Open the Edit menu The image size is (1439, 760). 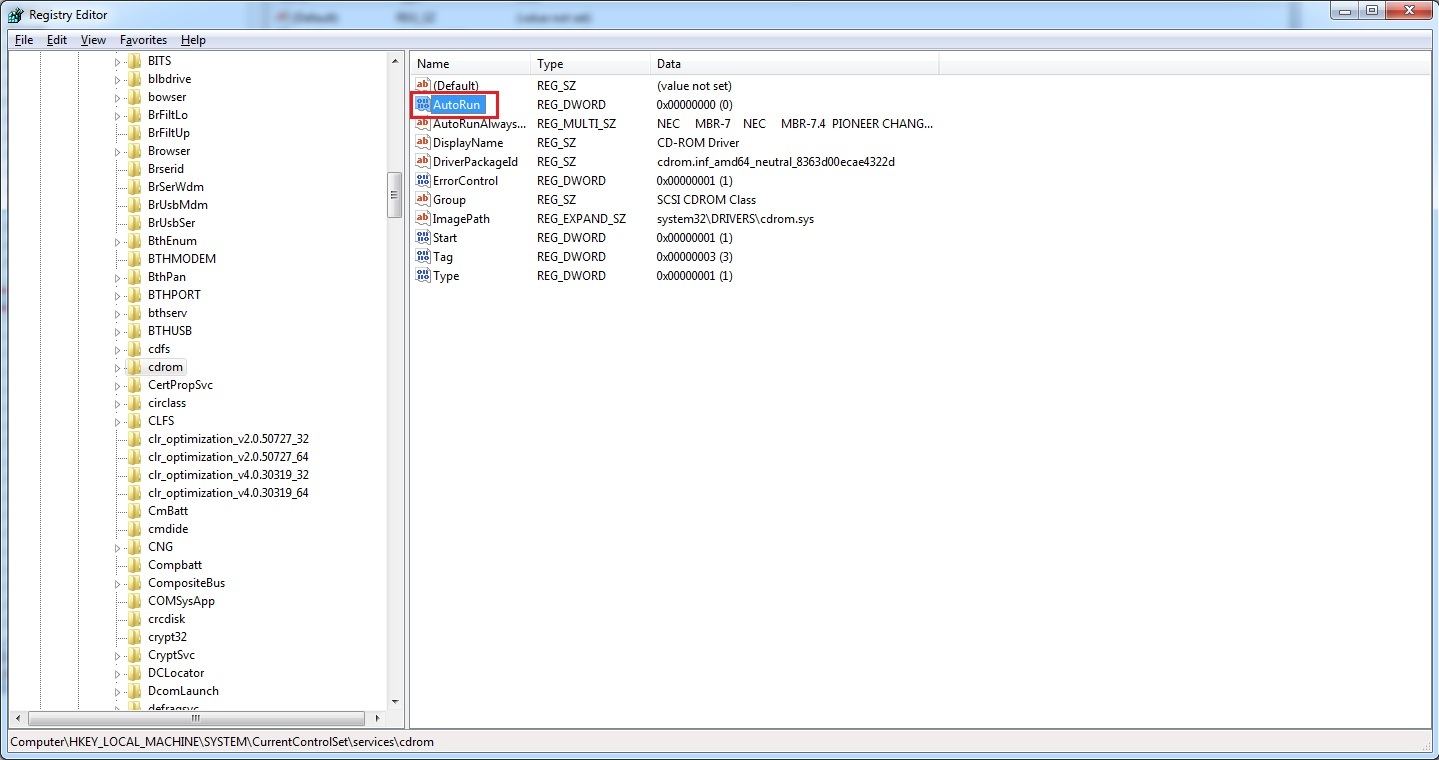click(x=57, y=40)
